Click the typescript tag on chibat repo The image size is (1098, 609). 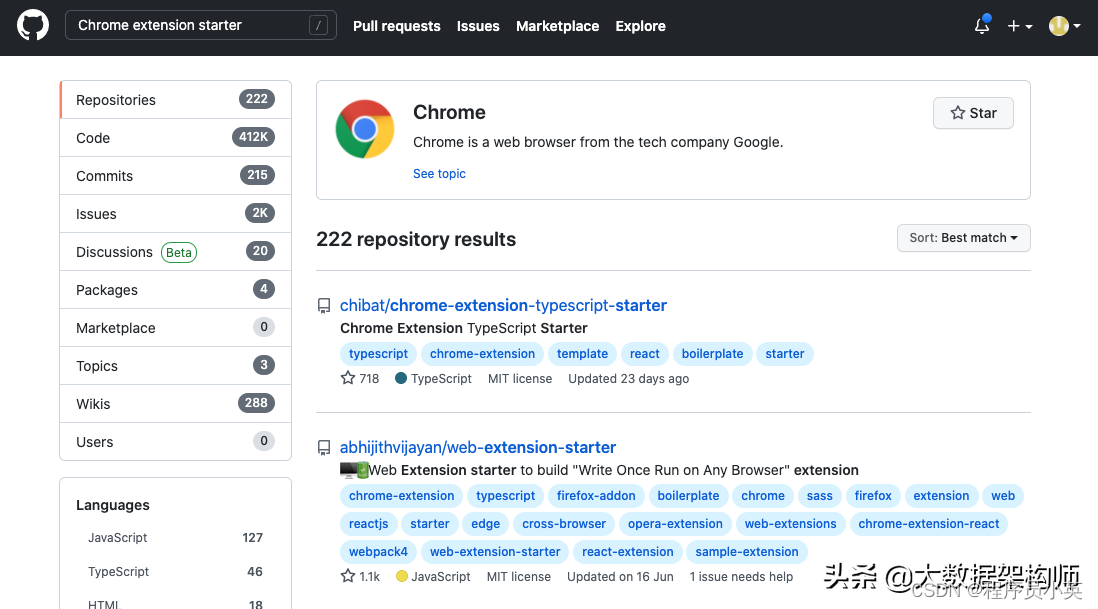(378, 354)
